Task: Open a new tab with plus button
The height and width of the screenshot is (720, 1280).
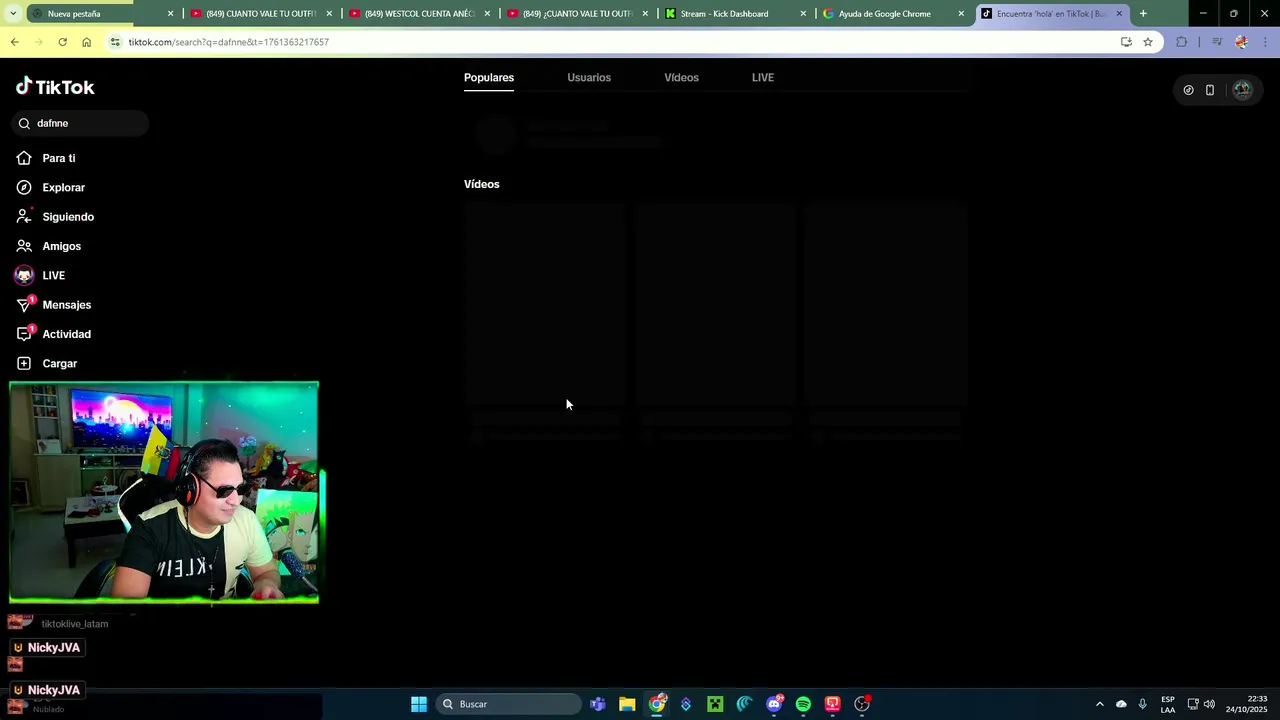Action: coord(1143,14)
